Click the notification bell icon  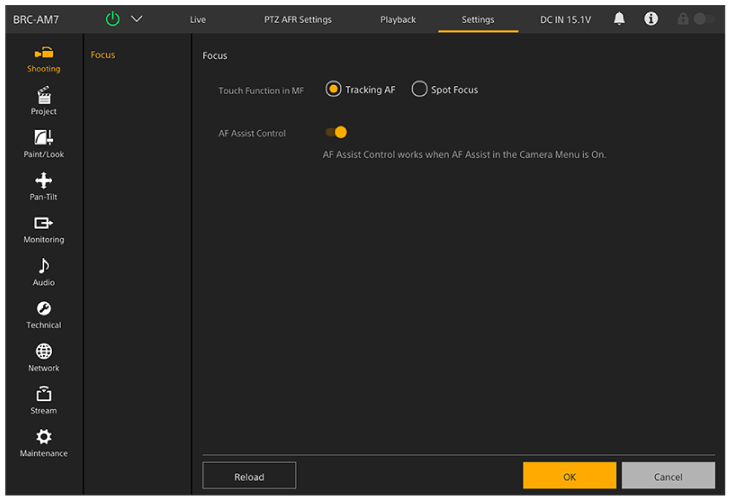point(619,19)
